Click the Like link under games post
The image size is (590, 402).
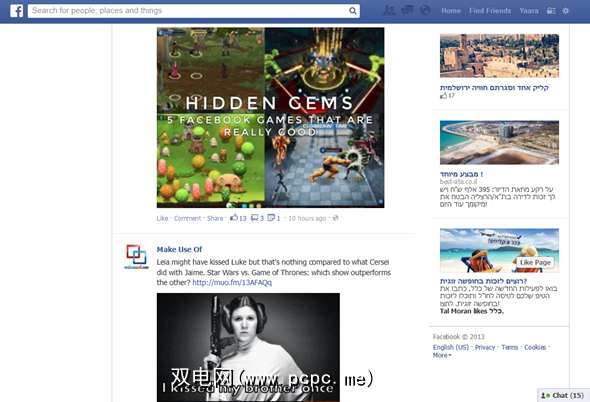tap(162, 218)
